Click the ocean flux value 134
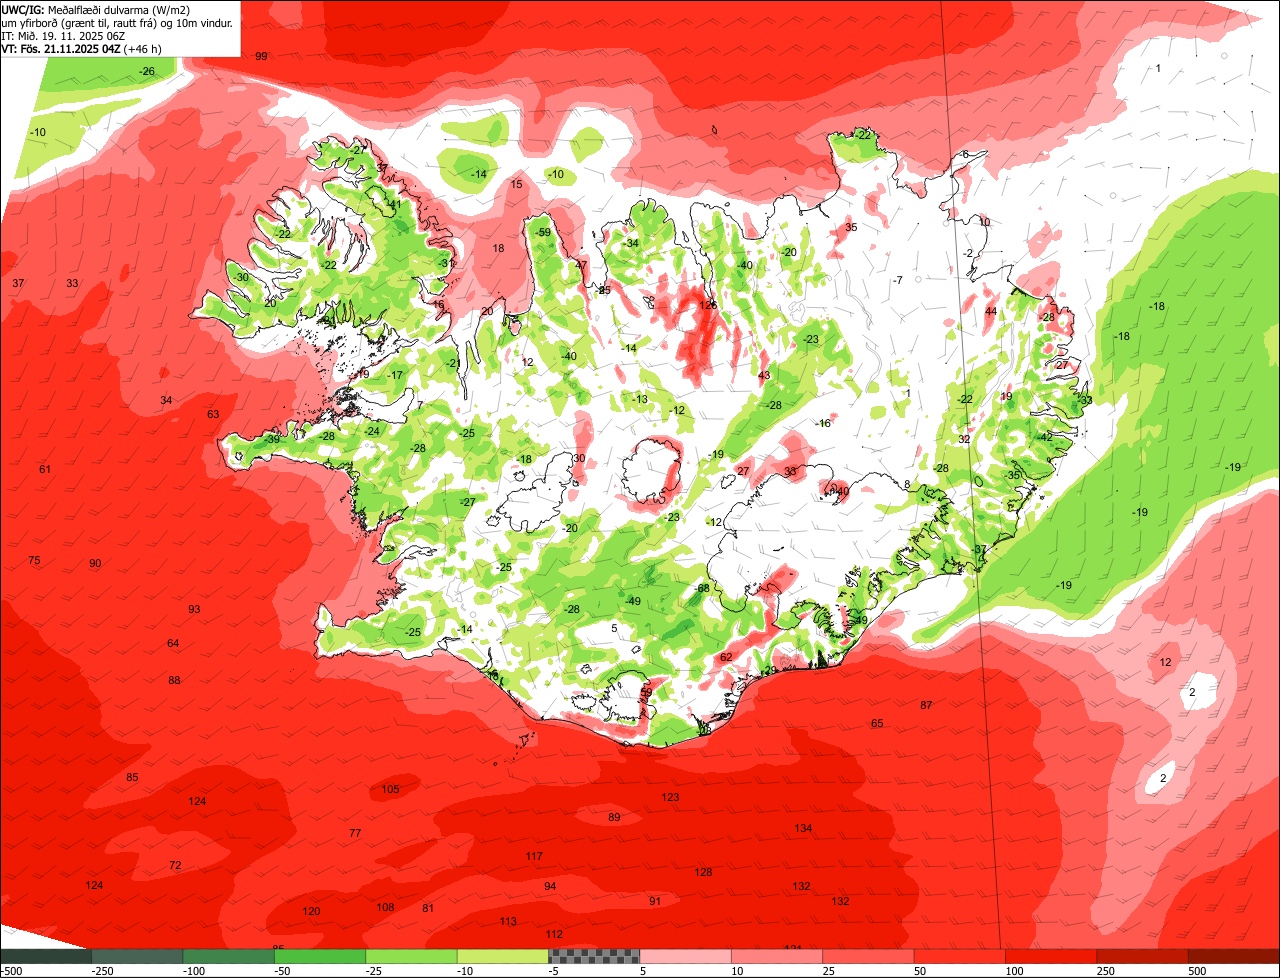The image size is (1280, 978). click(x=803, y=828)
